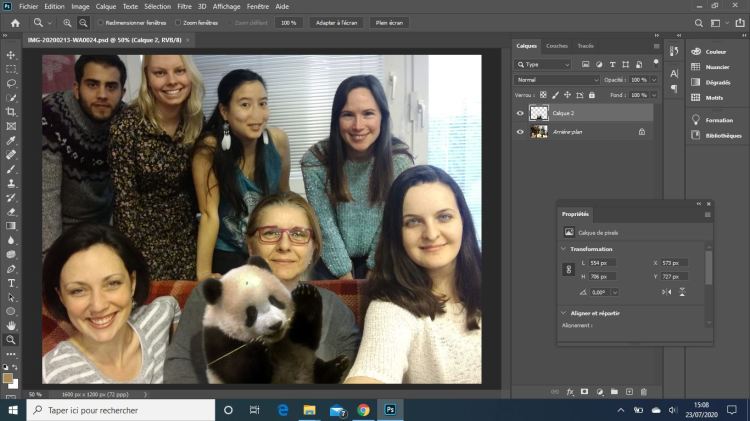Flip vertically in Propriétés panel
This screenshot has height=421, width=750.
[682, 292]
